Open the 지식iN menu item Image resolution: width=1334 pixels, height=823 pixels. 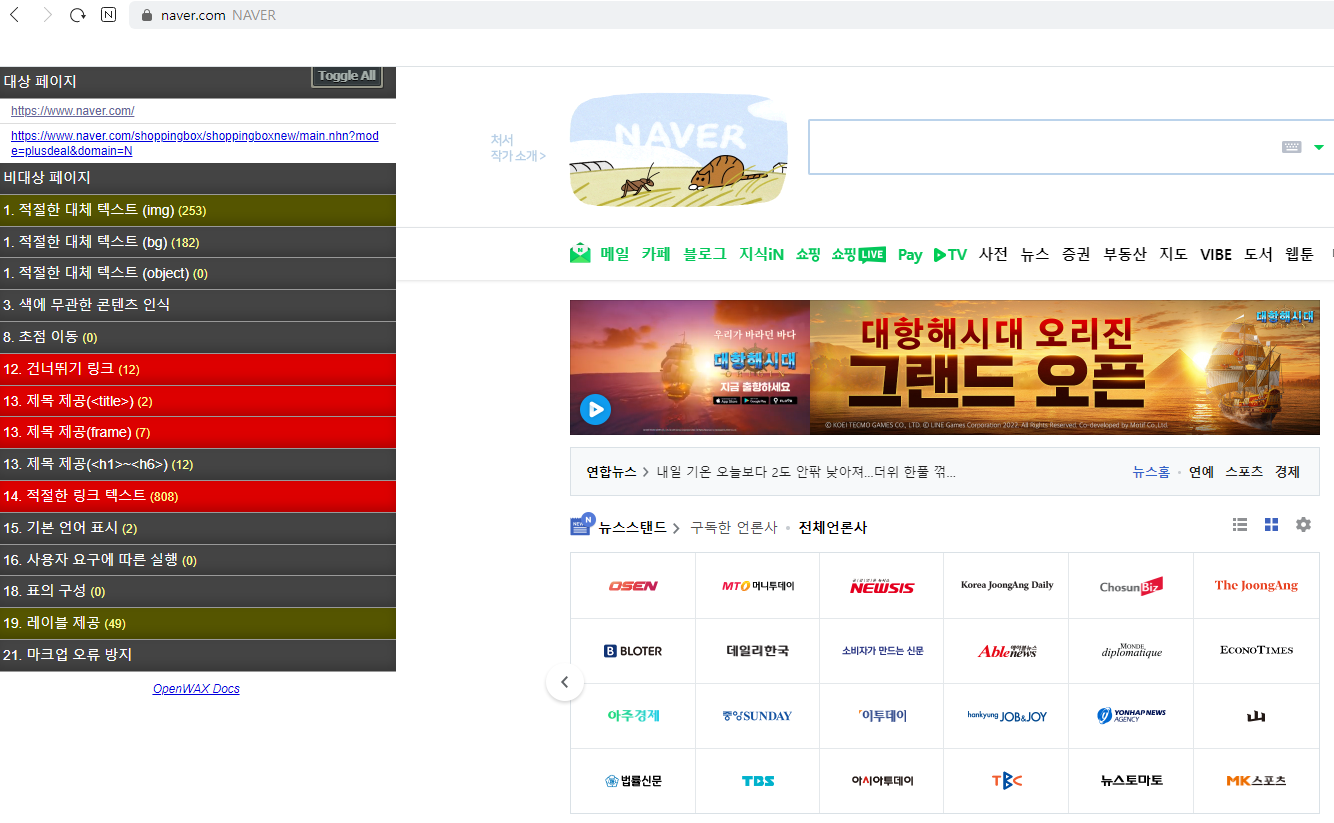pyautogui.click(x=761, y=254)
